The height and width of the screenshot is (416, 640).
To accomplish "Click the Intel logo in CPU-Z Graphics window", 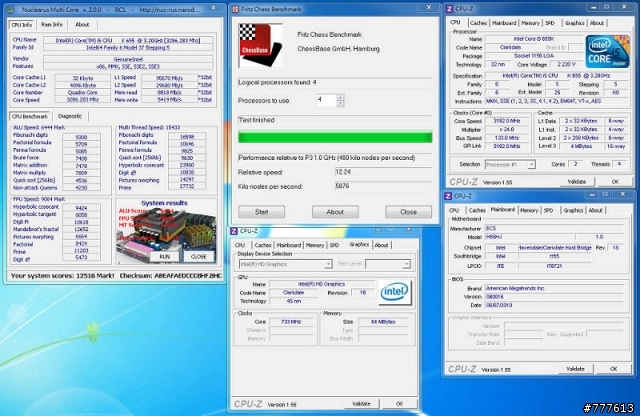I will pyautogui.click(x=394, y=292).
